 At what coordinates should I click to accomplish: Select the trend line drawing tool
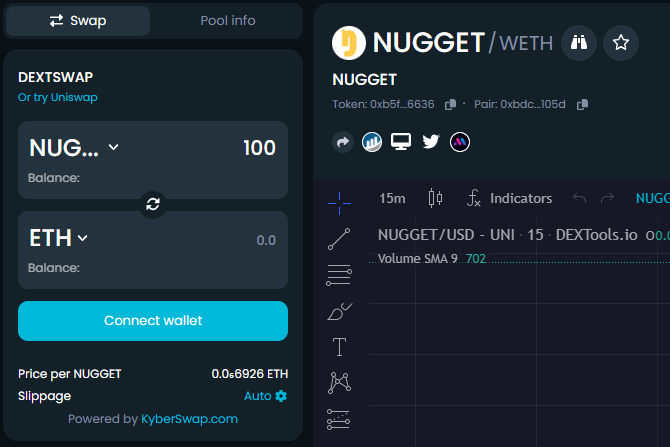pyautogui.click(x=339, y=238)
